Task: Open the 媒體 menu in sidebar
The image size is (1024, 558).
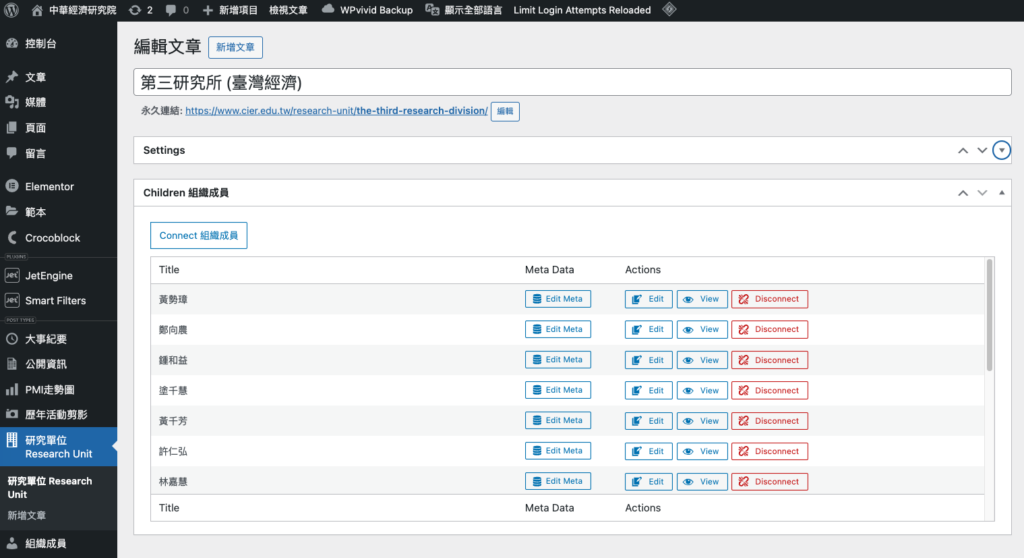Action: pos(35,102)
